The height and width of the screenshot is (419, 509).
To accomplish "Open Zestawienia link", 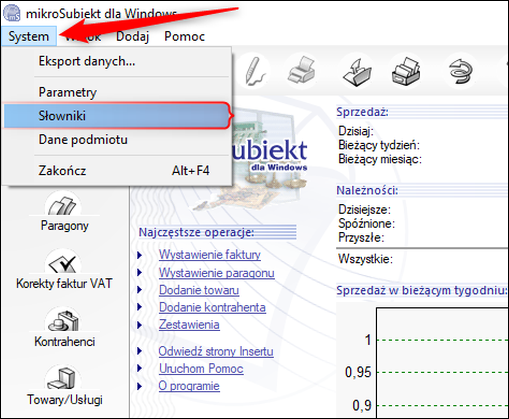I will 189,324.
